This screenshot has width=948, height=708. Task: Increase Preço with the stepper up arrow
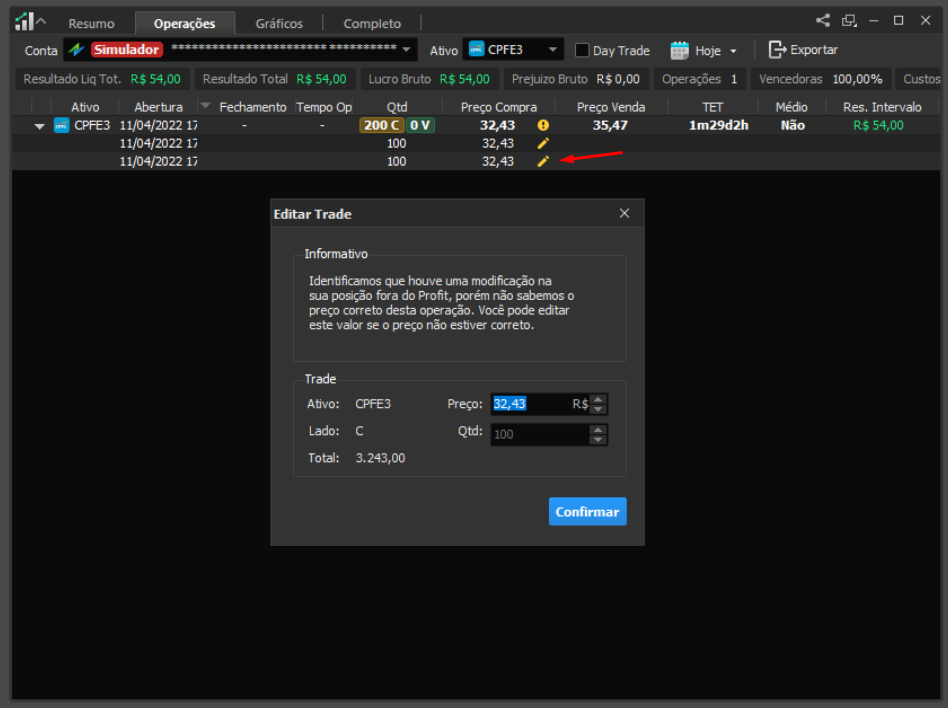599,399
